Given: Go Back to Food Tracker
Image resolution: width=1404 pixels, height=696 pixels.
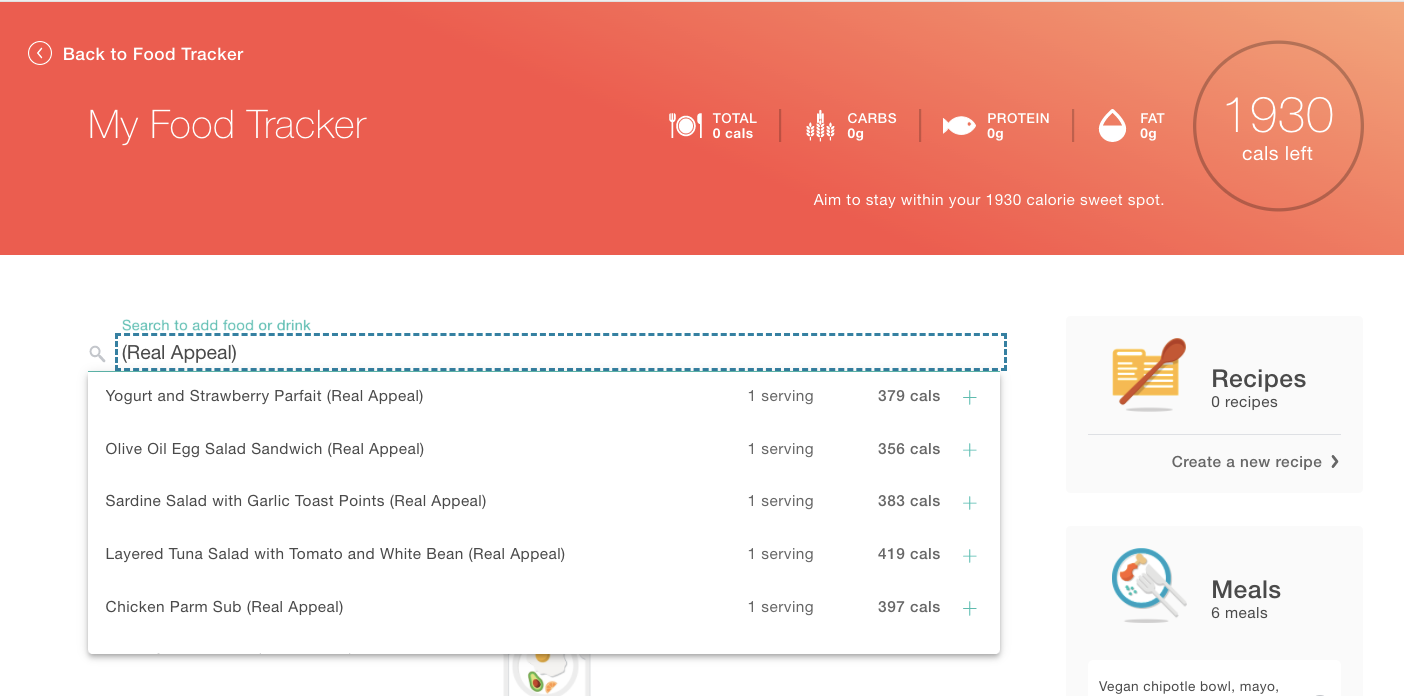Looking at the screenshot, I should [x=153, y=54].
